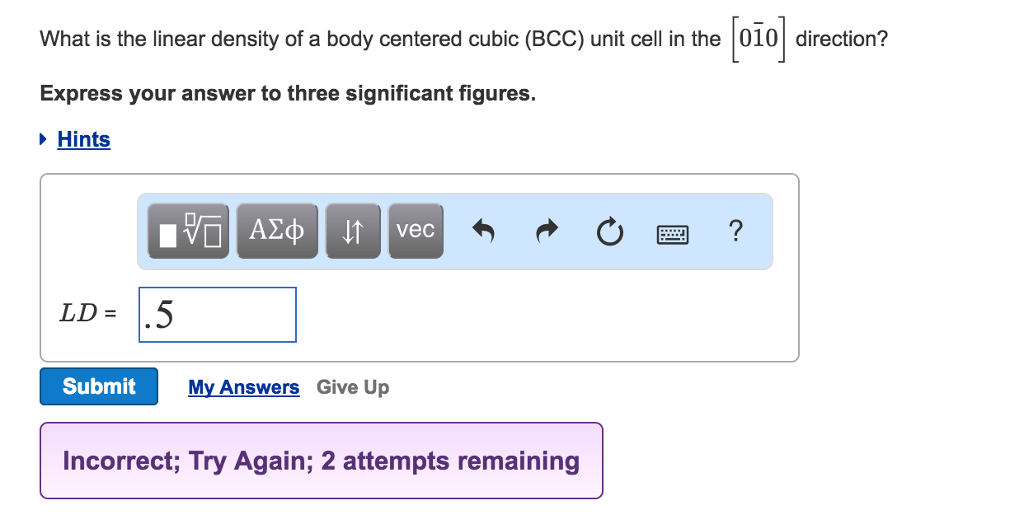Click the question mark help icon
1024x524 pixels.
tap(736, 232)
